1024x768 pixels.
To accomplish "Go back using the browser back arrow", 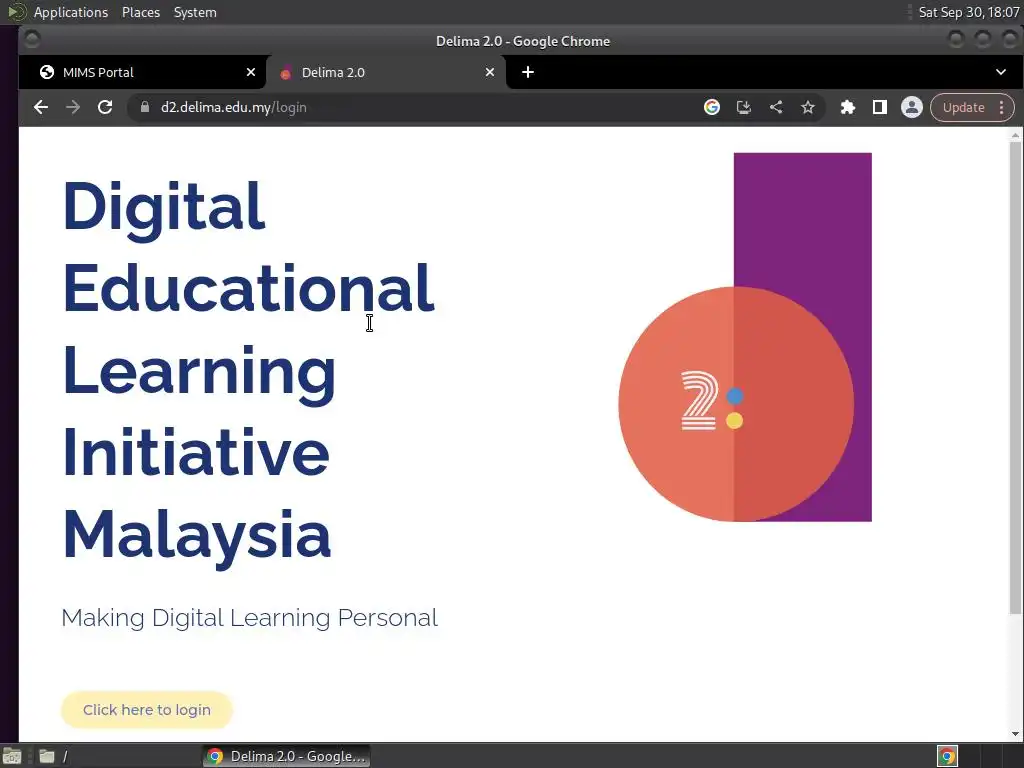I will [x=40, y=107].
